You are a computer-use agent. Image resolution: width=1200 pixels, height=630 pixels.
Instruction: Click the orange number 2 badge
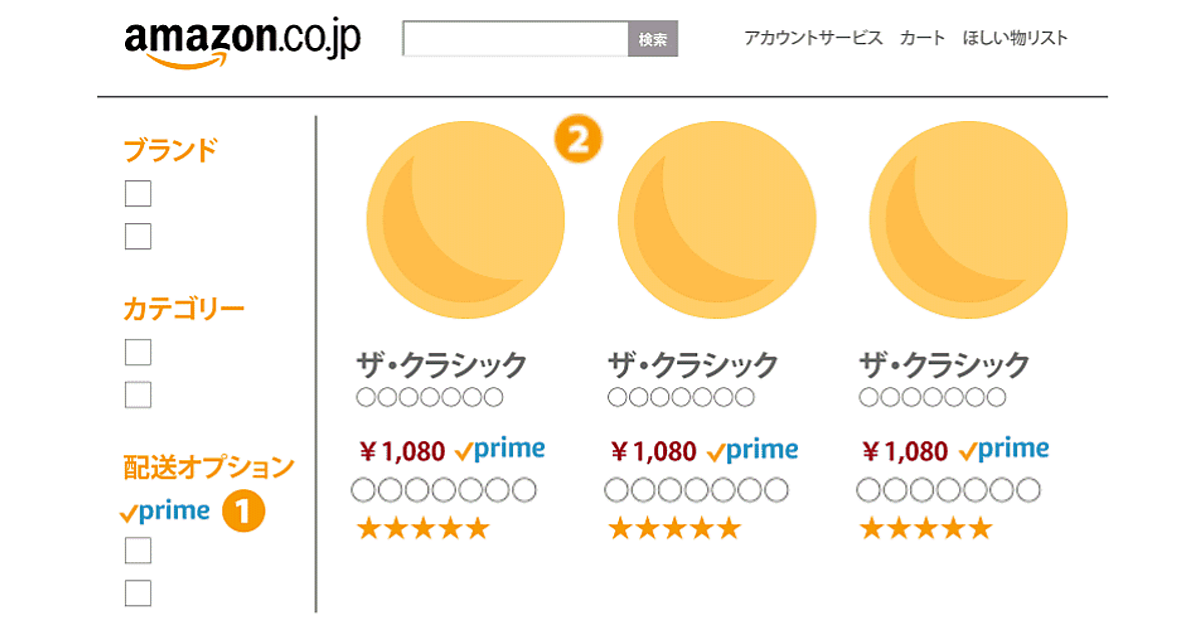click(579, 139)
